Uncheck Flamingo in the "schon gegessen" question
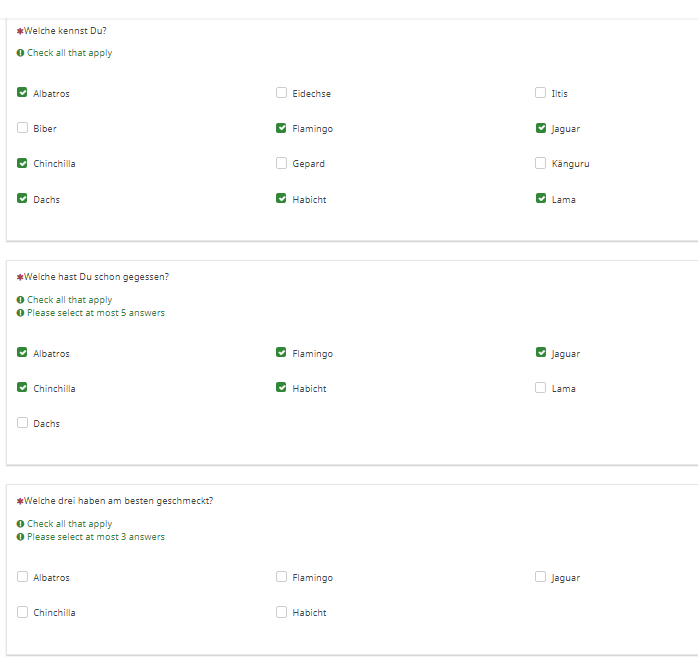 (x=282, y=353)
